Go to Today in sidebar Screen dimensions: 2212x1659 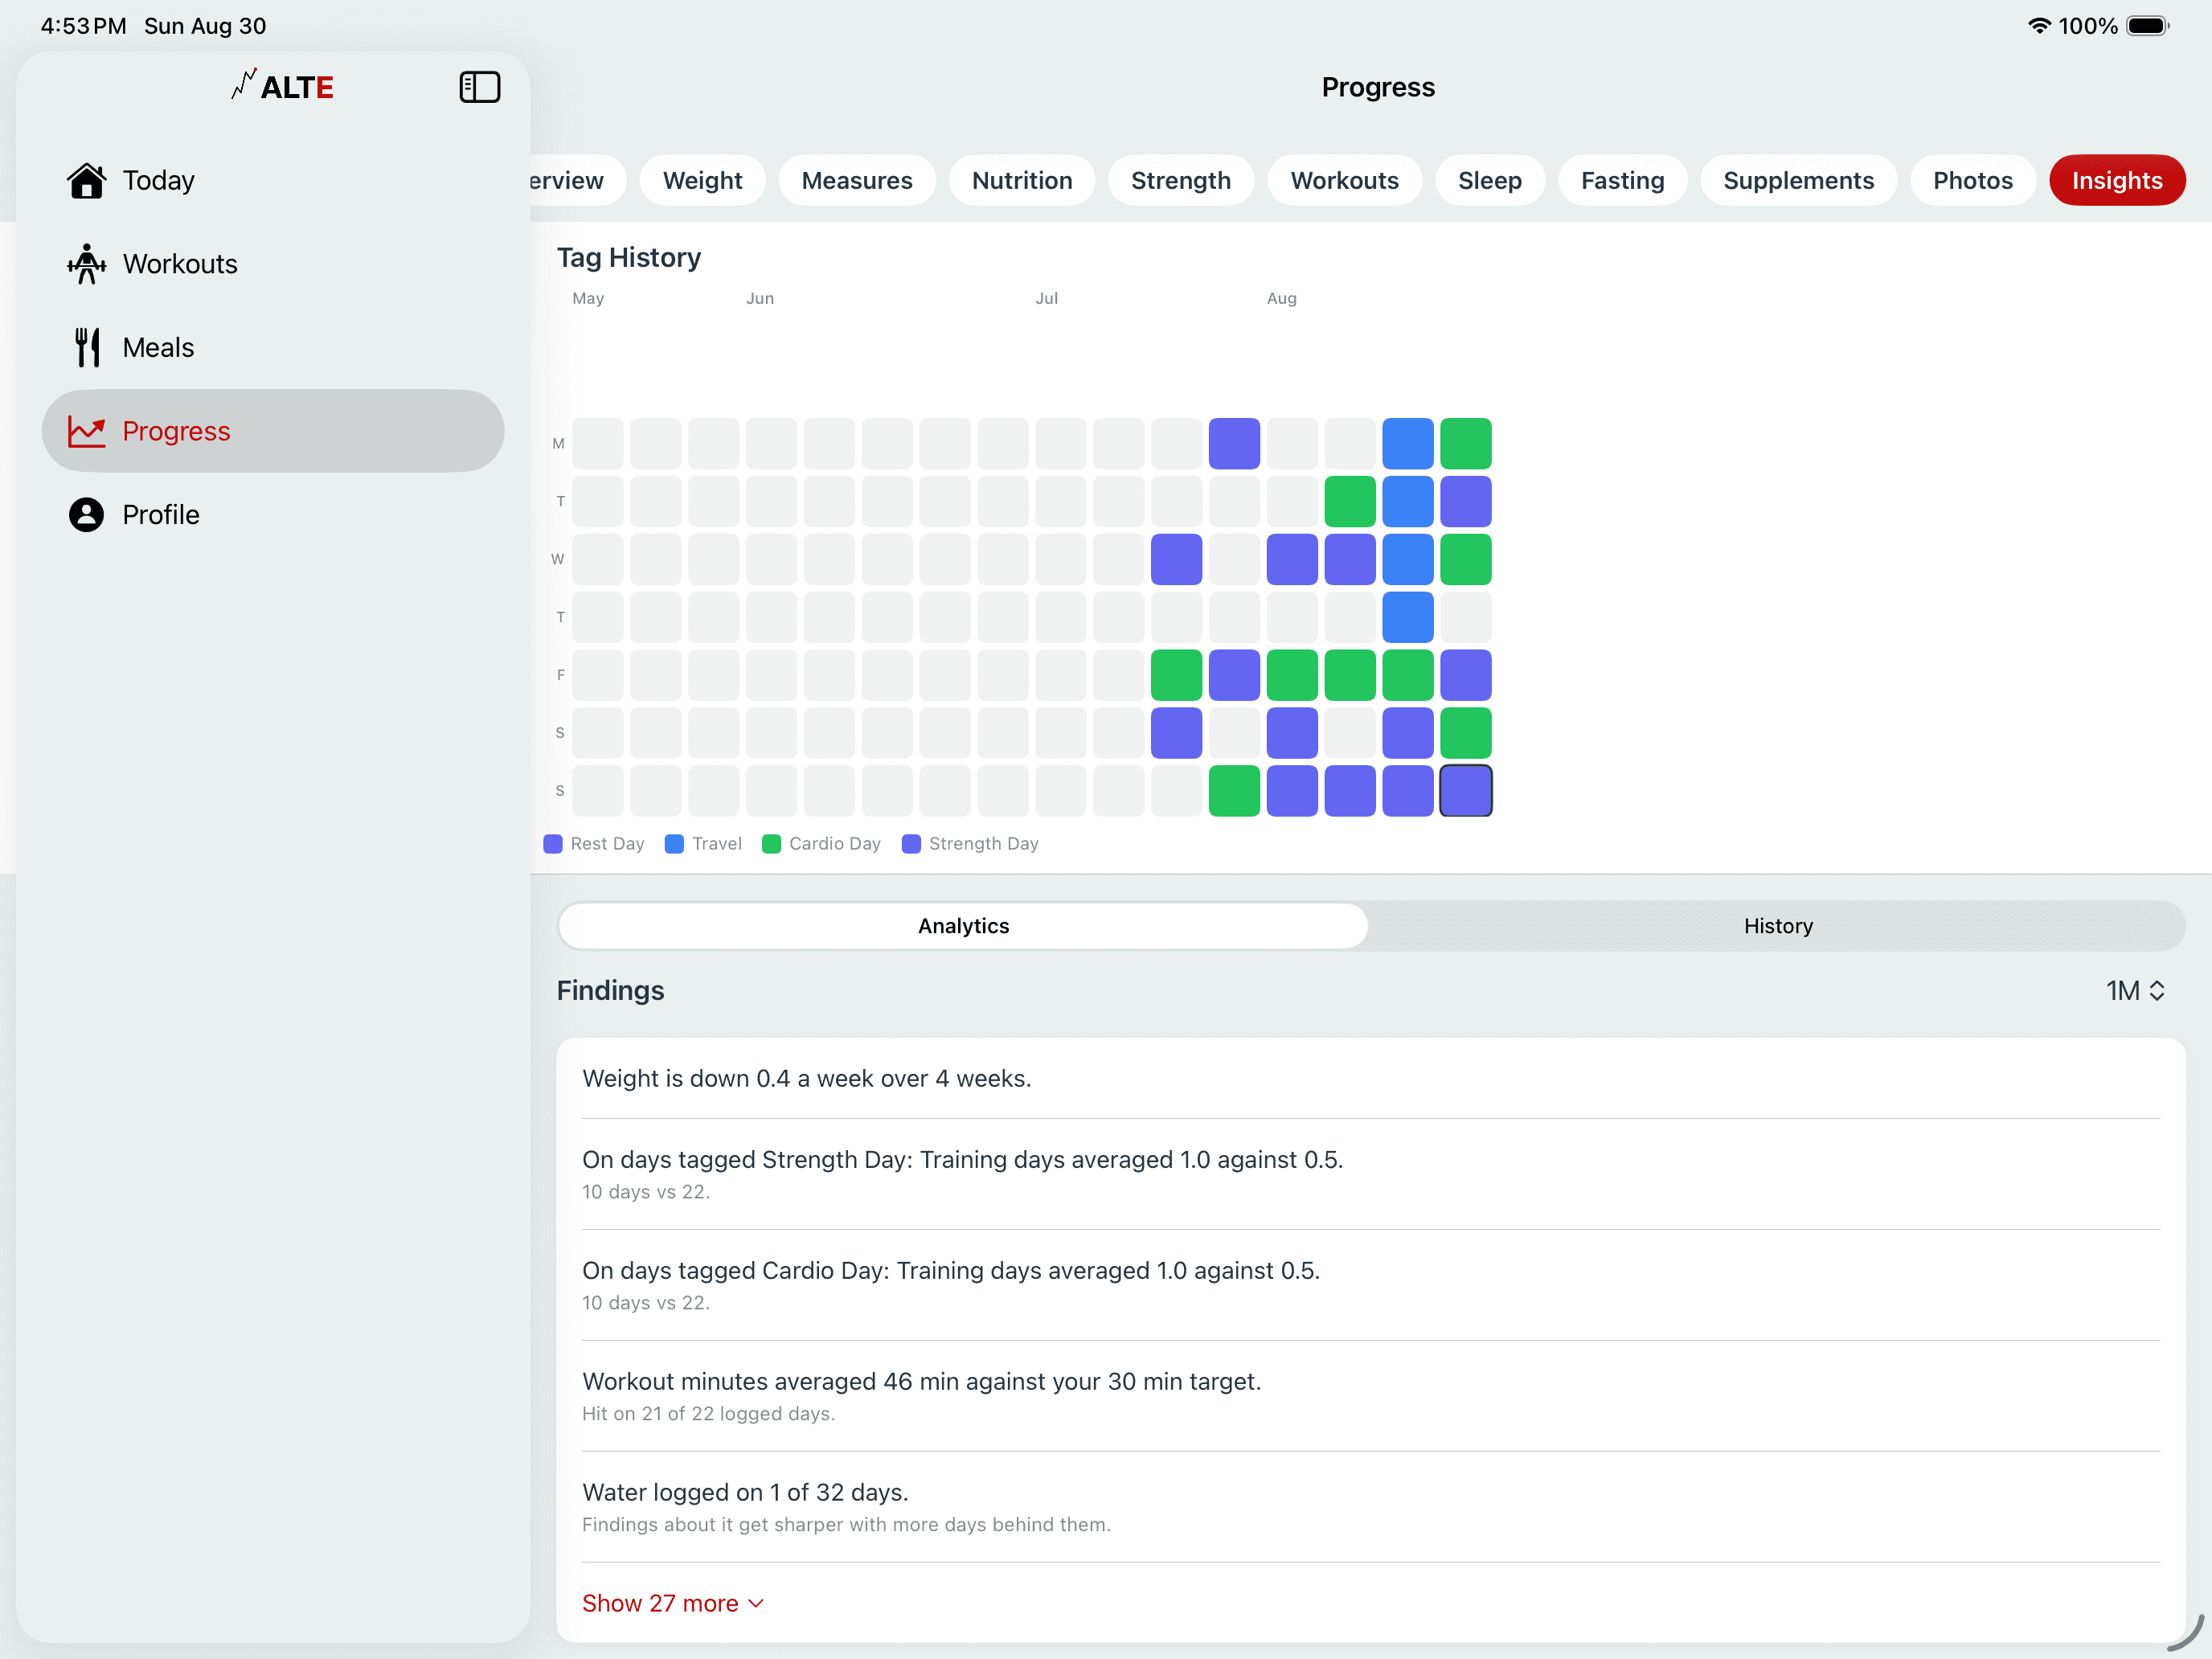(x=273, y=181)
